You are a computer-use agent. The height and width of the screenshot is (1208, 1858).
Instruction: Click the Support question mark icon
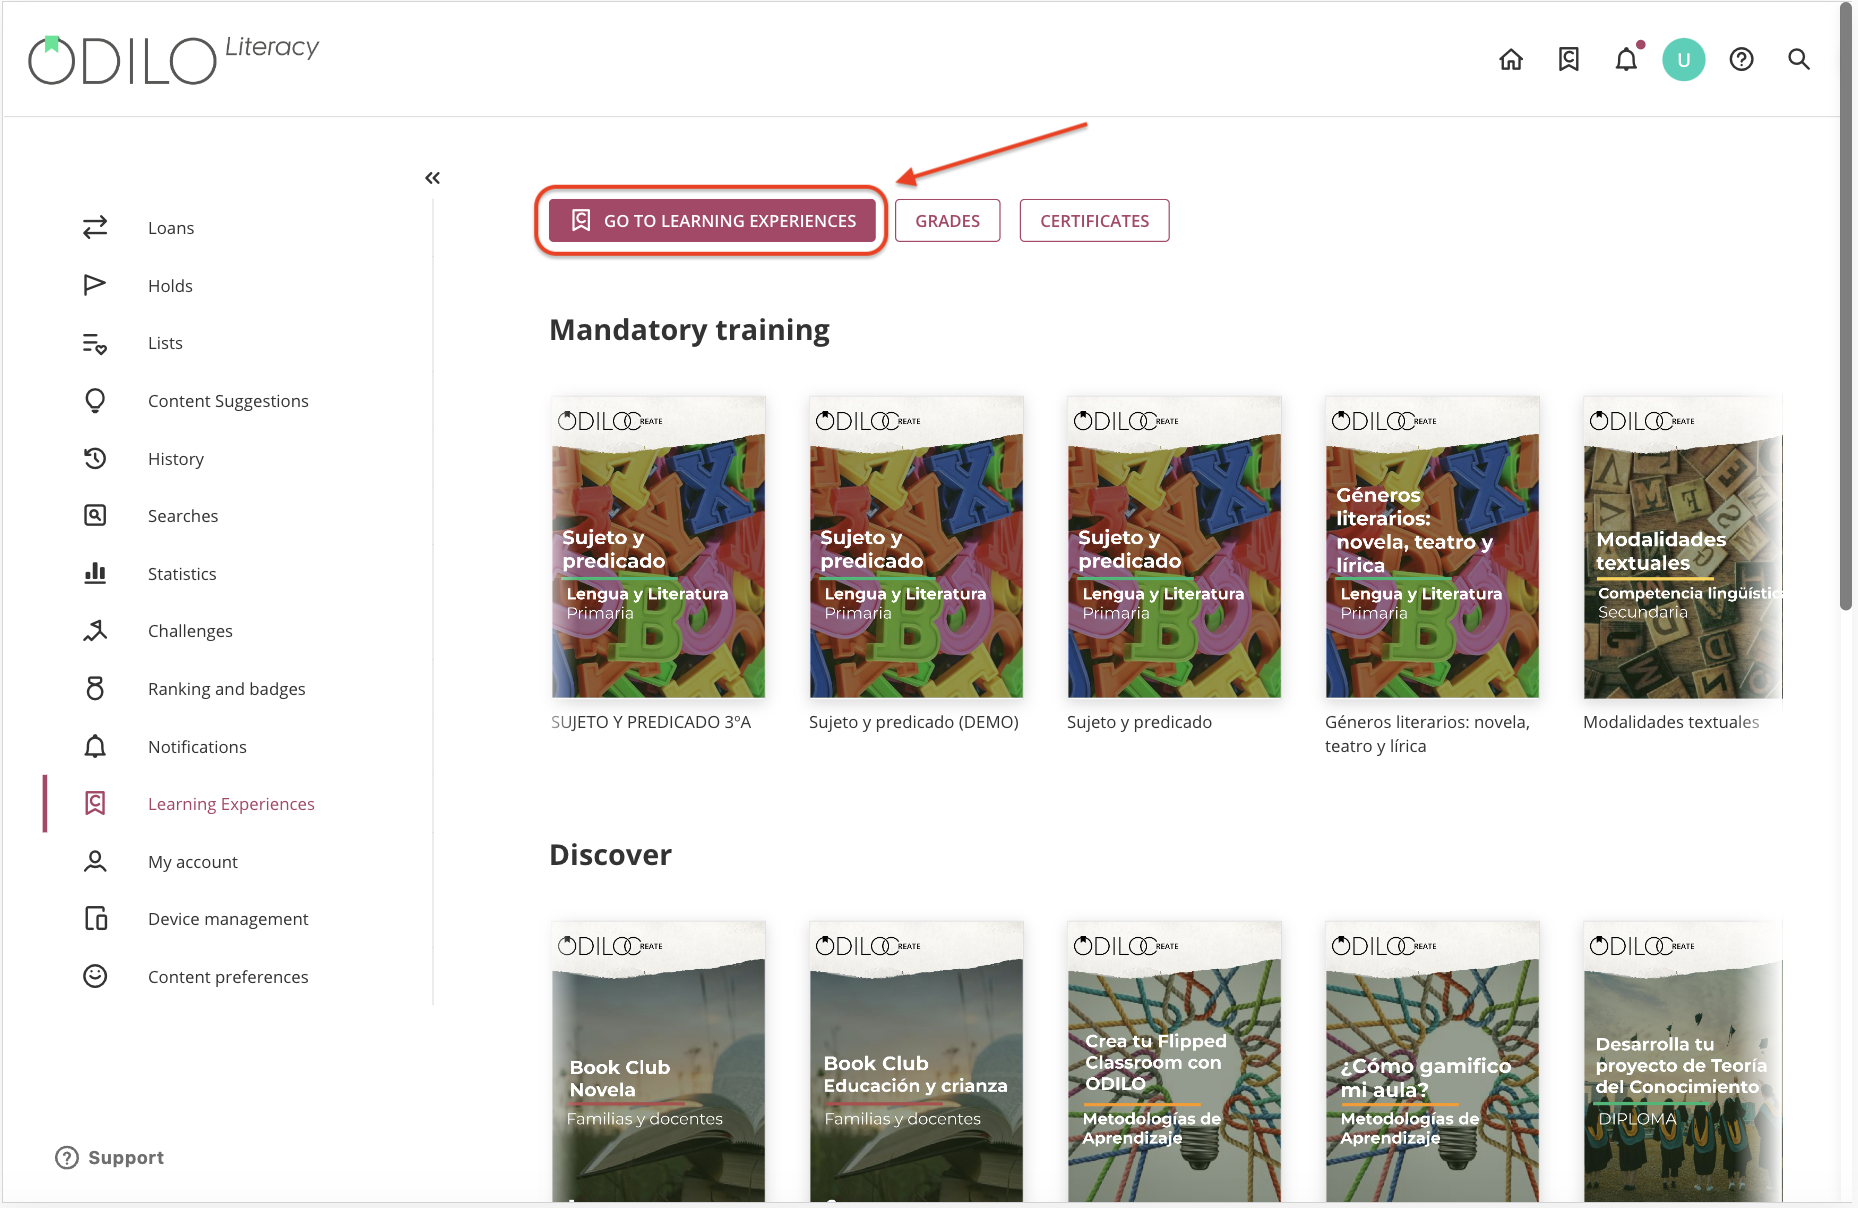point(67,1158)
